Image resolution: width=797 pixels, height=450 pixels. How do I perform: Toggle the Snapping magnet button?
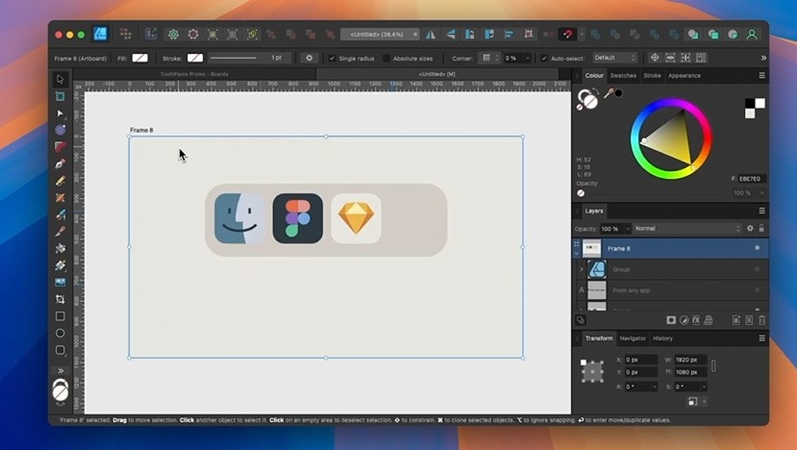tap(567, 34)
